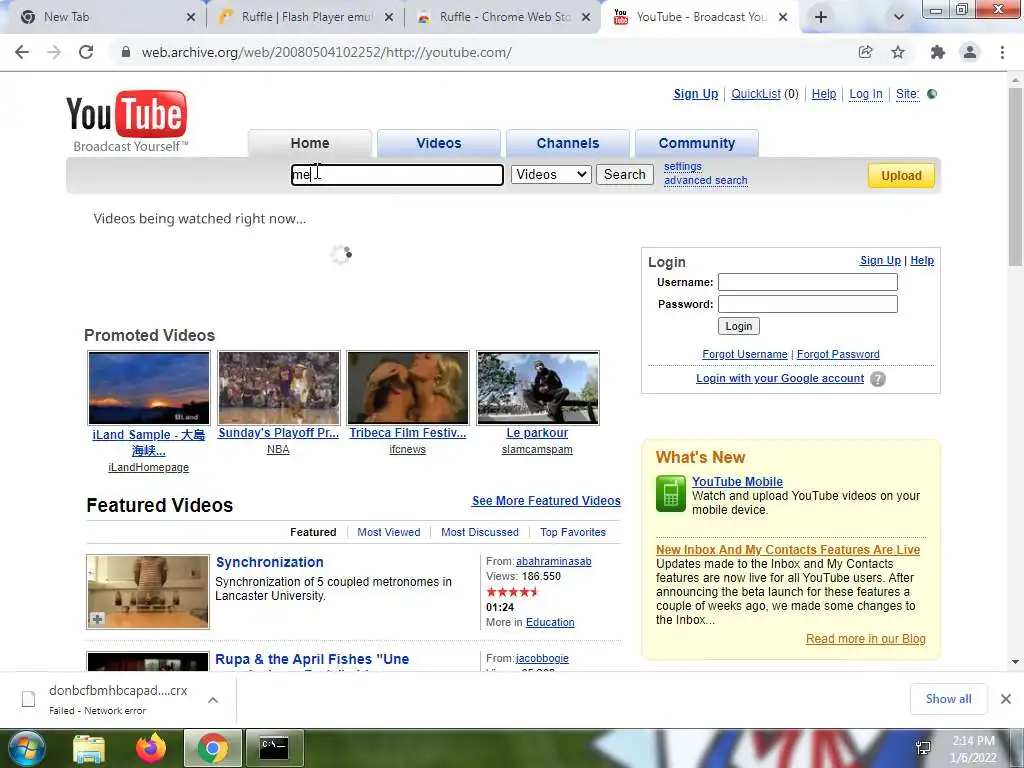Click the Login button
The image size is (1024, 768).
tap(739, 326)
